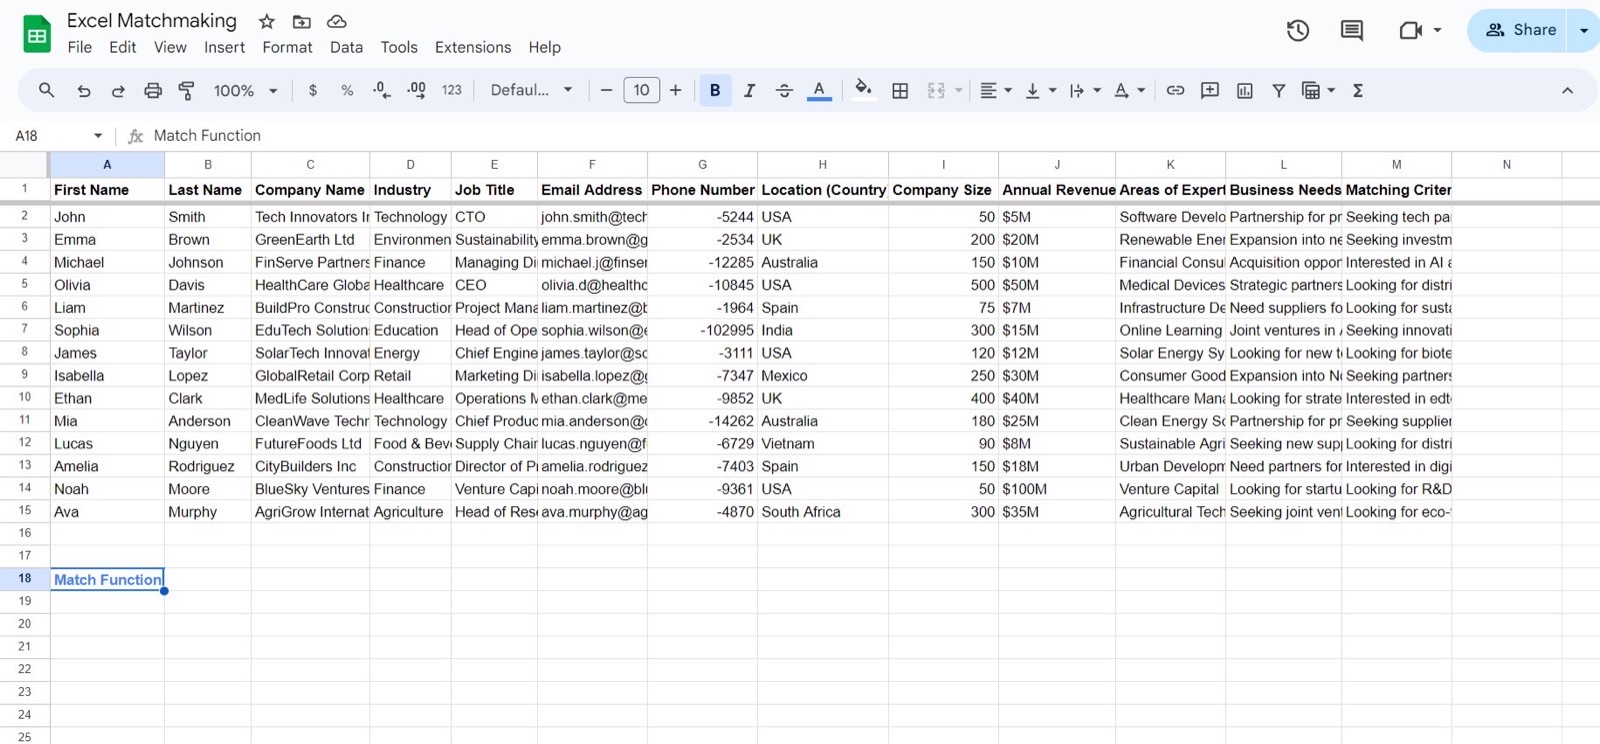The height and width of the screenshot is (744, 1600).
Task: Format selection as percent
Action: pos(347,90)
